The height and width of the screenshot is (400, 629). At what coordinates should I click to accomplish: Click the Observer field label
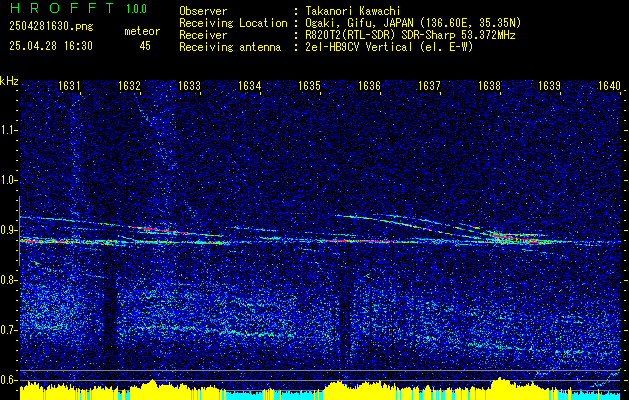click(x=203, y=11)
